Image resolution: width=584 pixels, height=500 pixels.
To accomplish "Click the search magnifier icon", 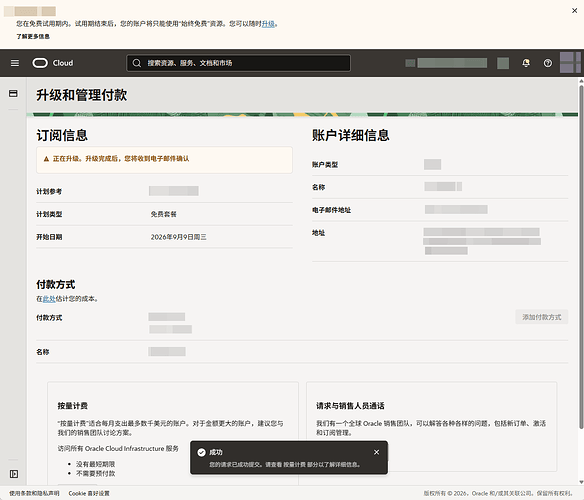I will coord(137,63).
